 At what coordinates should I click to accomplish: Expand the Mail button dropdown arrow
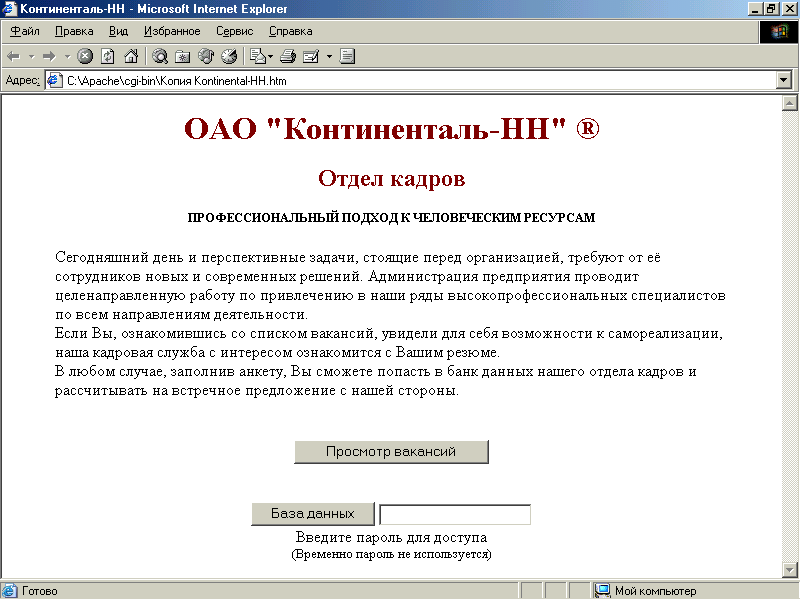tap(271, 57)
